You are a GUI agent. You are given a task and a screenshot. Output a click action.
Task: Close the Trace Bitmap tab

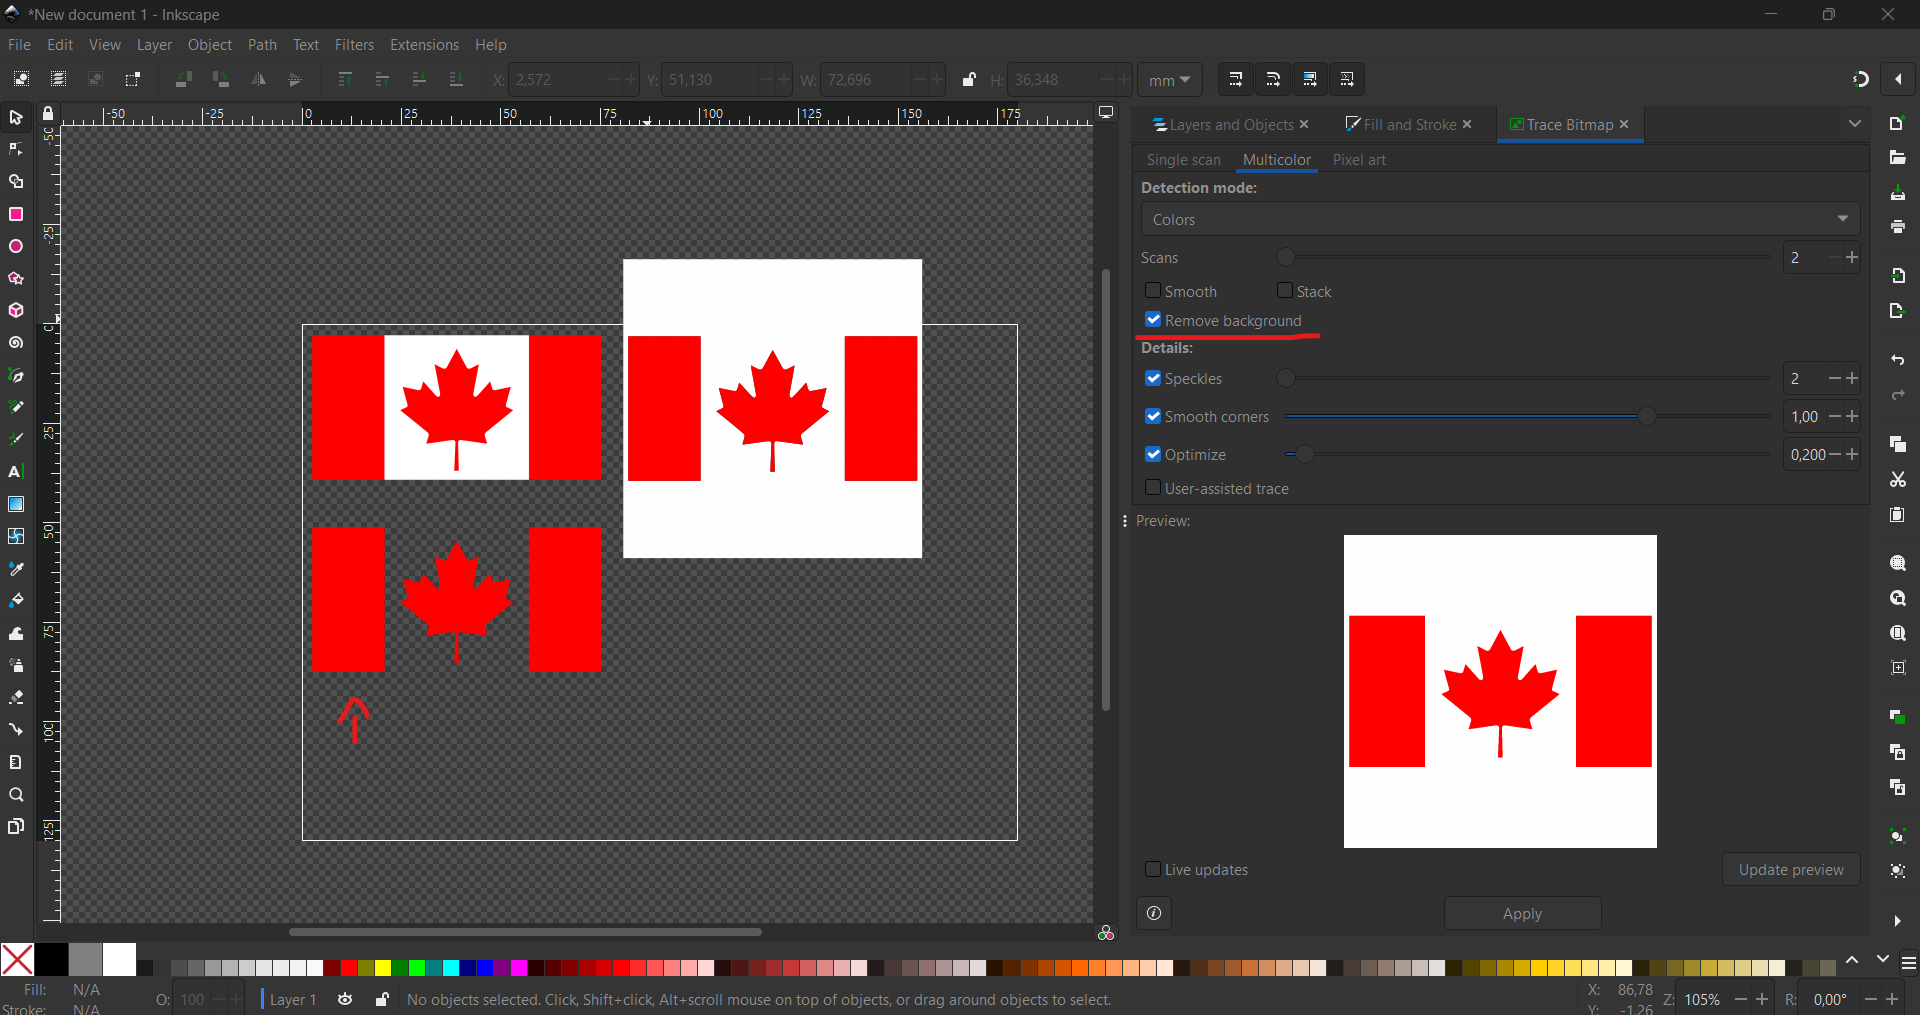coord(1624,124)
